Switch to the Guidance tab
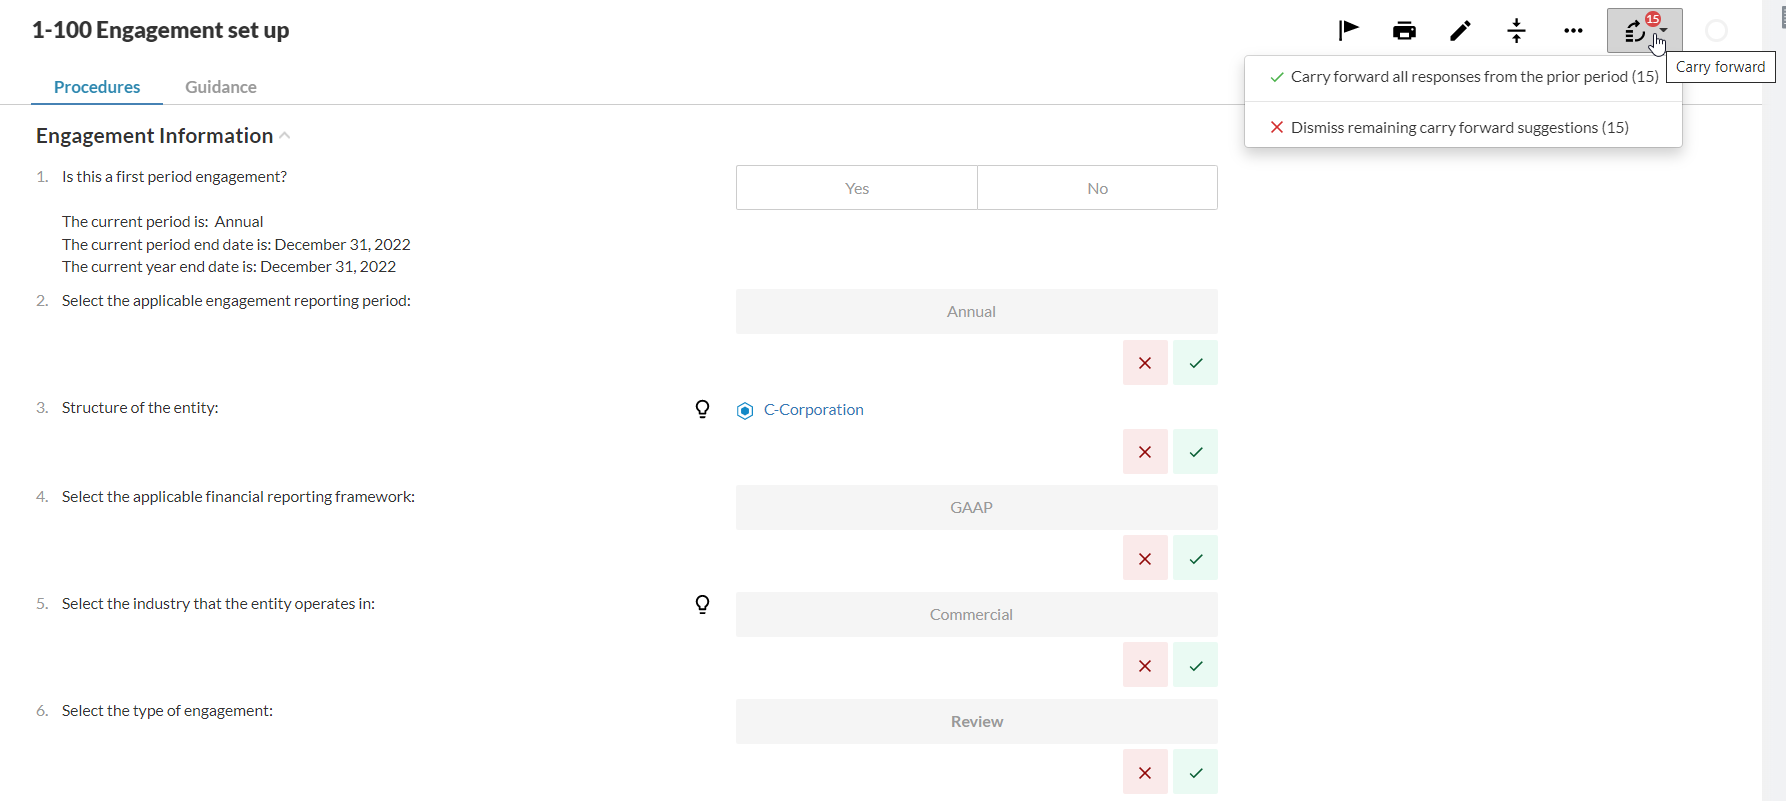1786x801 pixels. (x=220, y=87)
